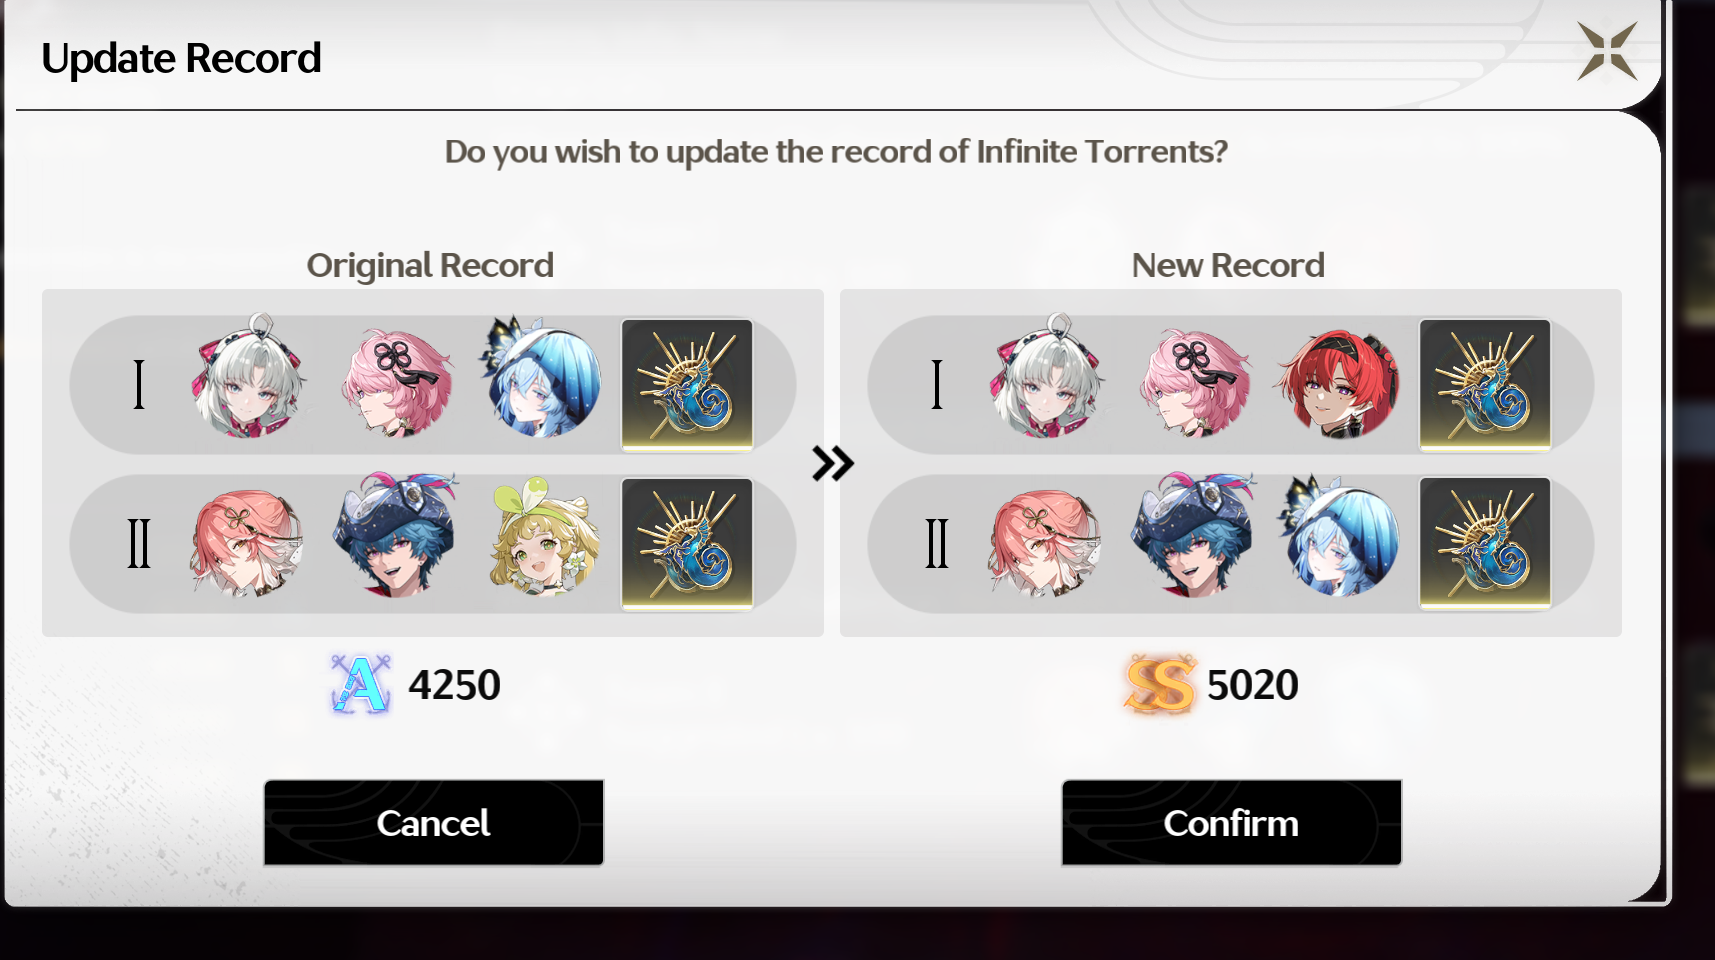Click the token icon in New Record team I
Viewport: 1715px width, 960px height.
(1485, 385)
